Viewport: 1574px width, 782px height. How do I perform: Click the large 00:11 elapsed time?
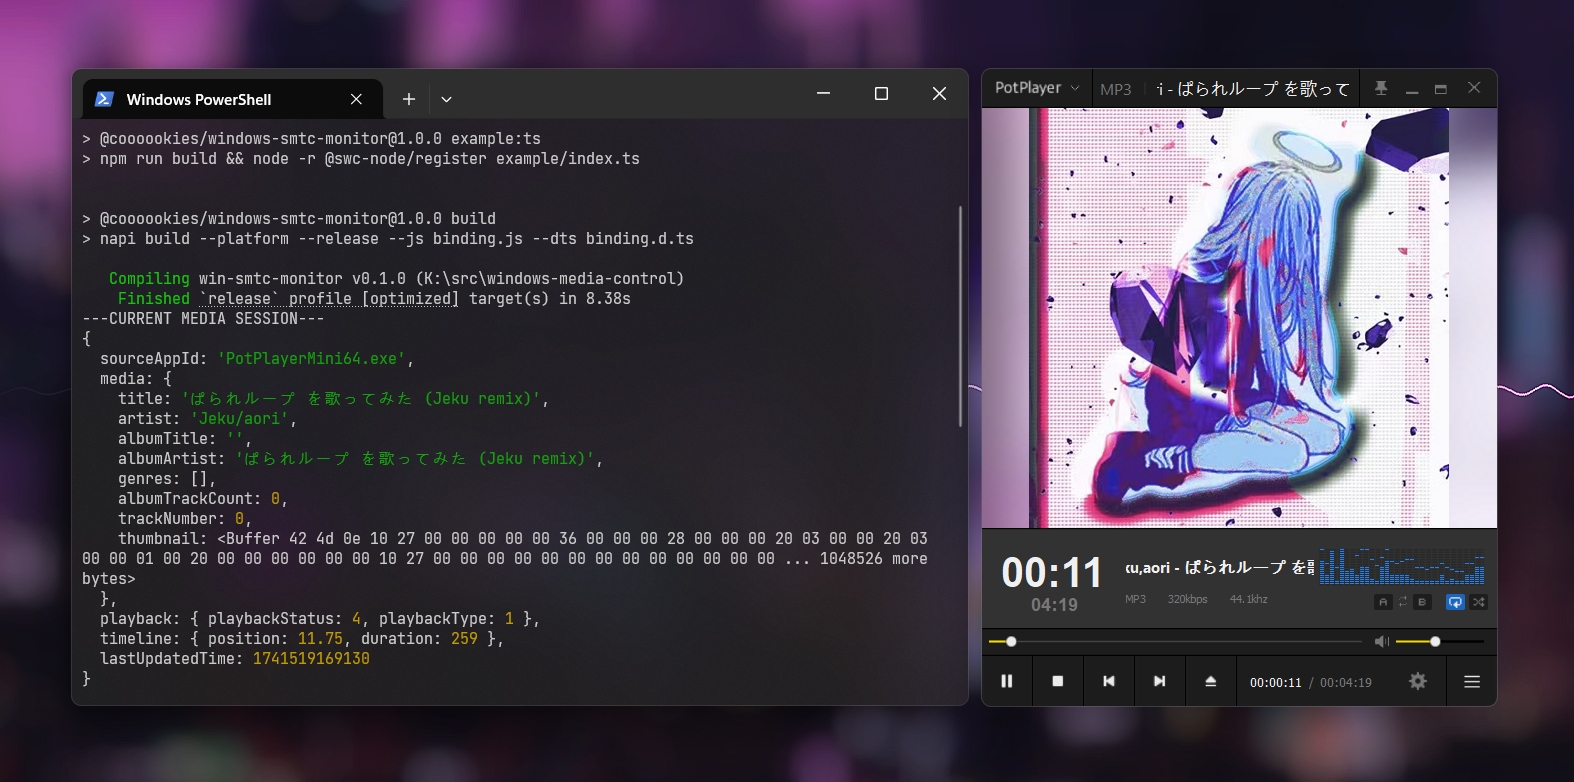pyautogui.click(x=1052, y=573)
